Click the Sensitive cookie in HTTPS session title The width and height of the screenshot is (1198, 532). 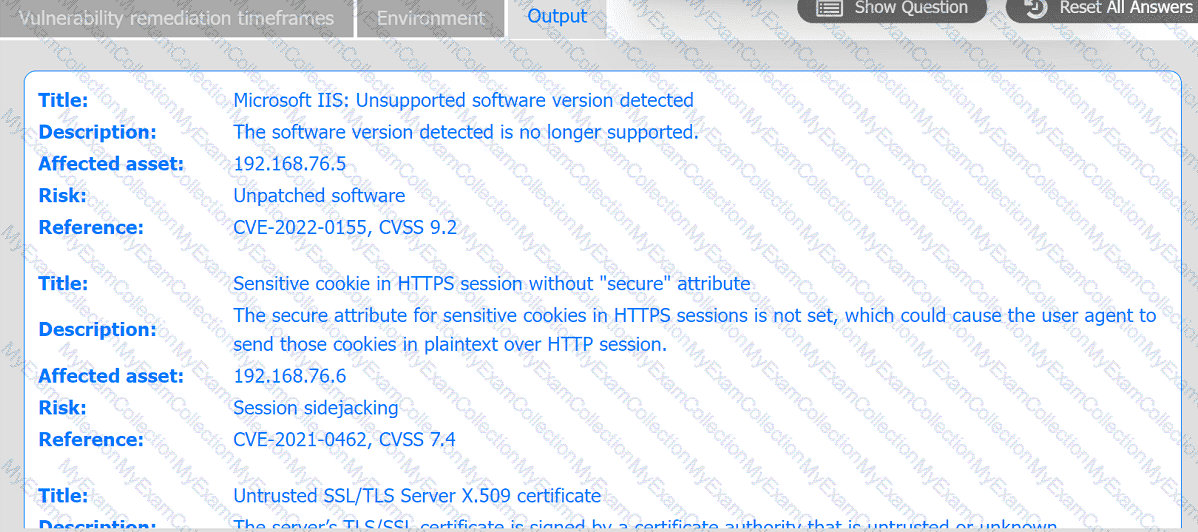pos(491,284)
